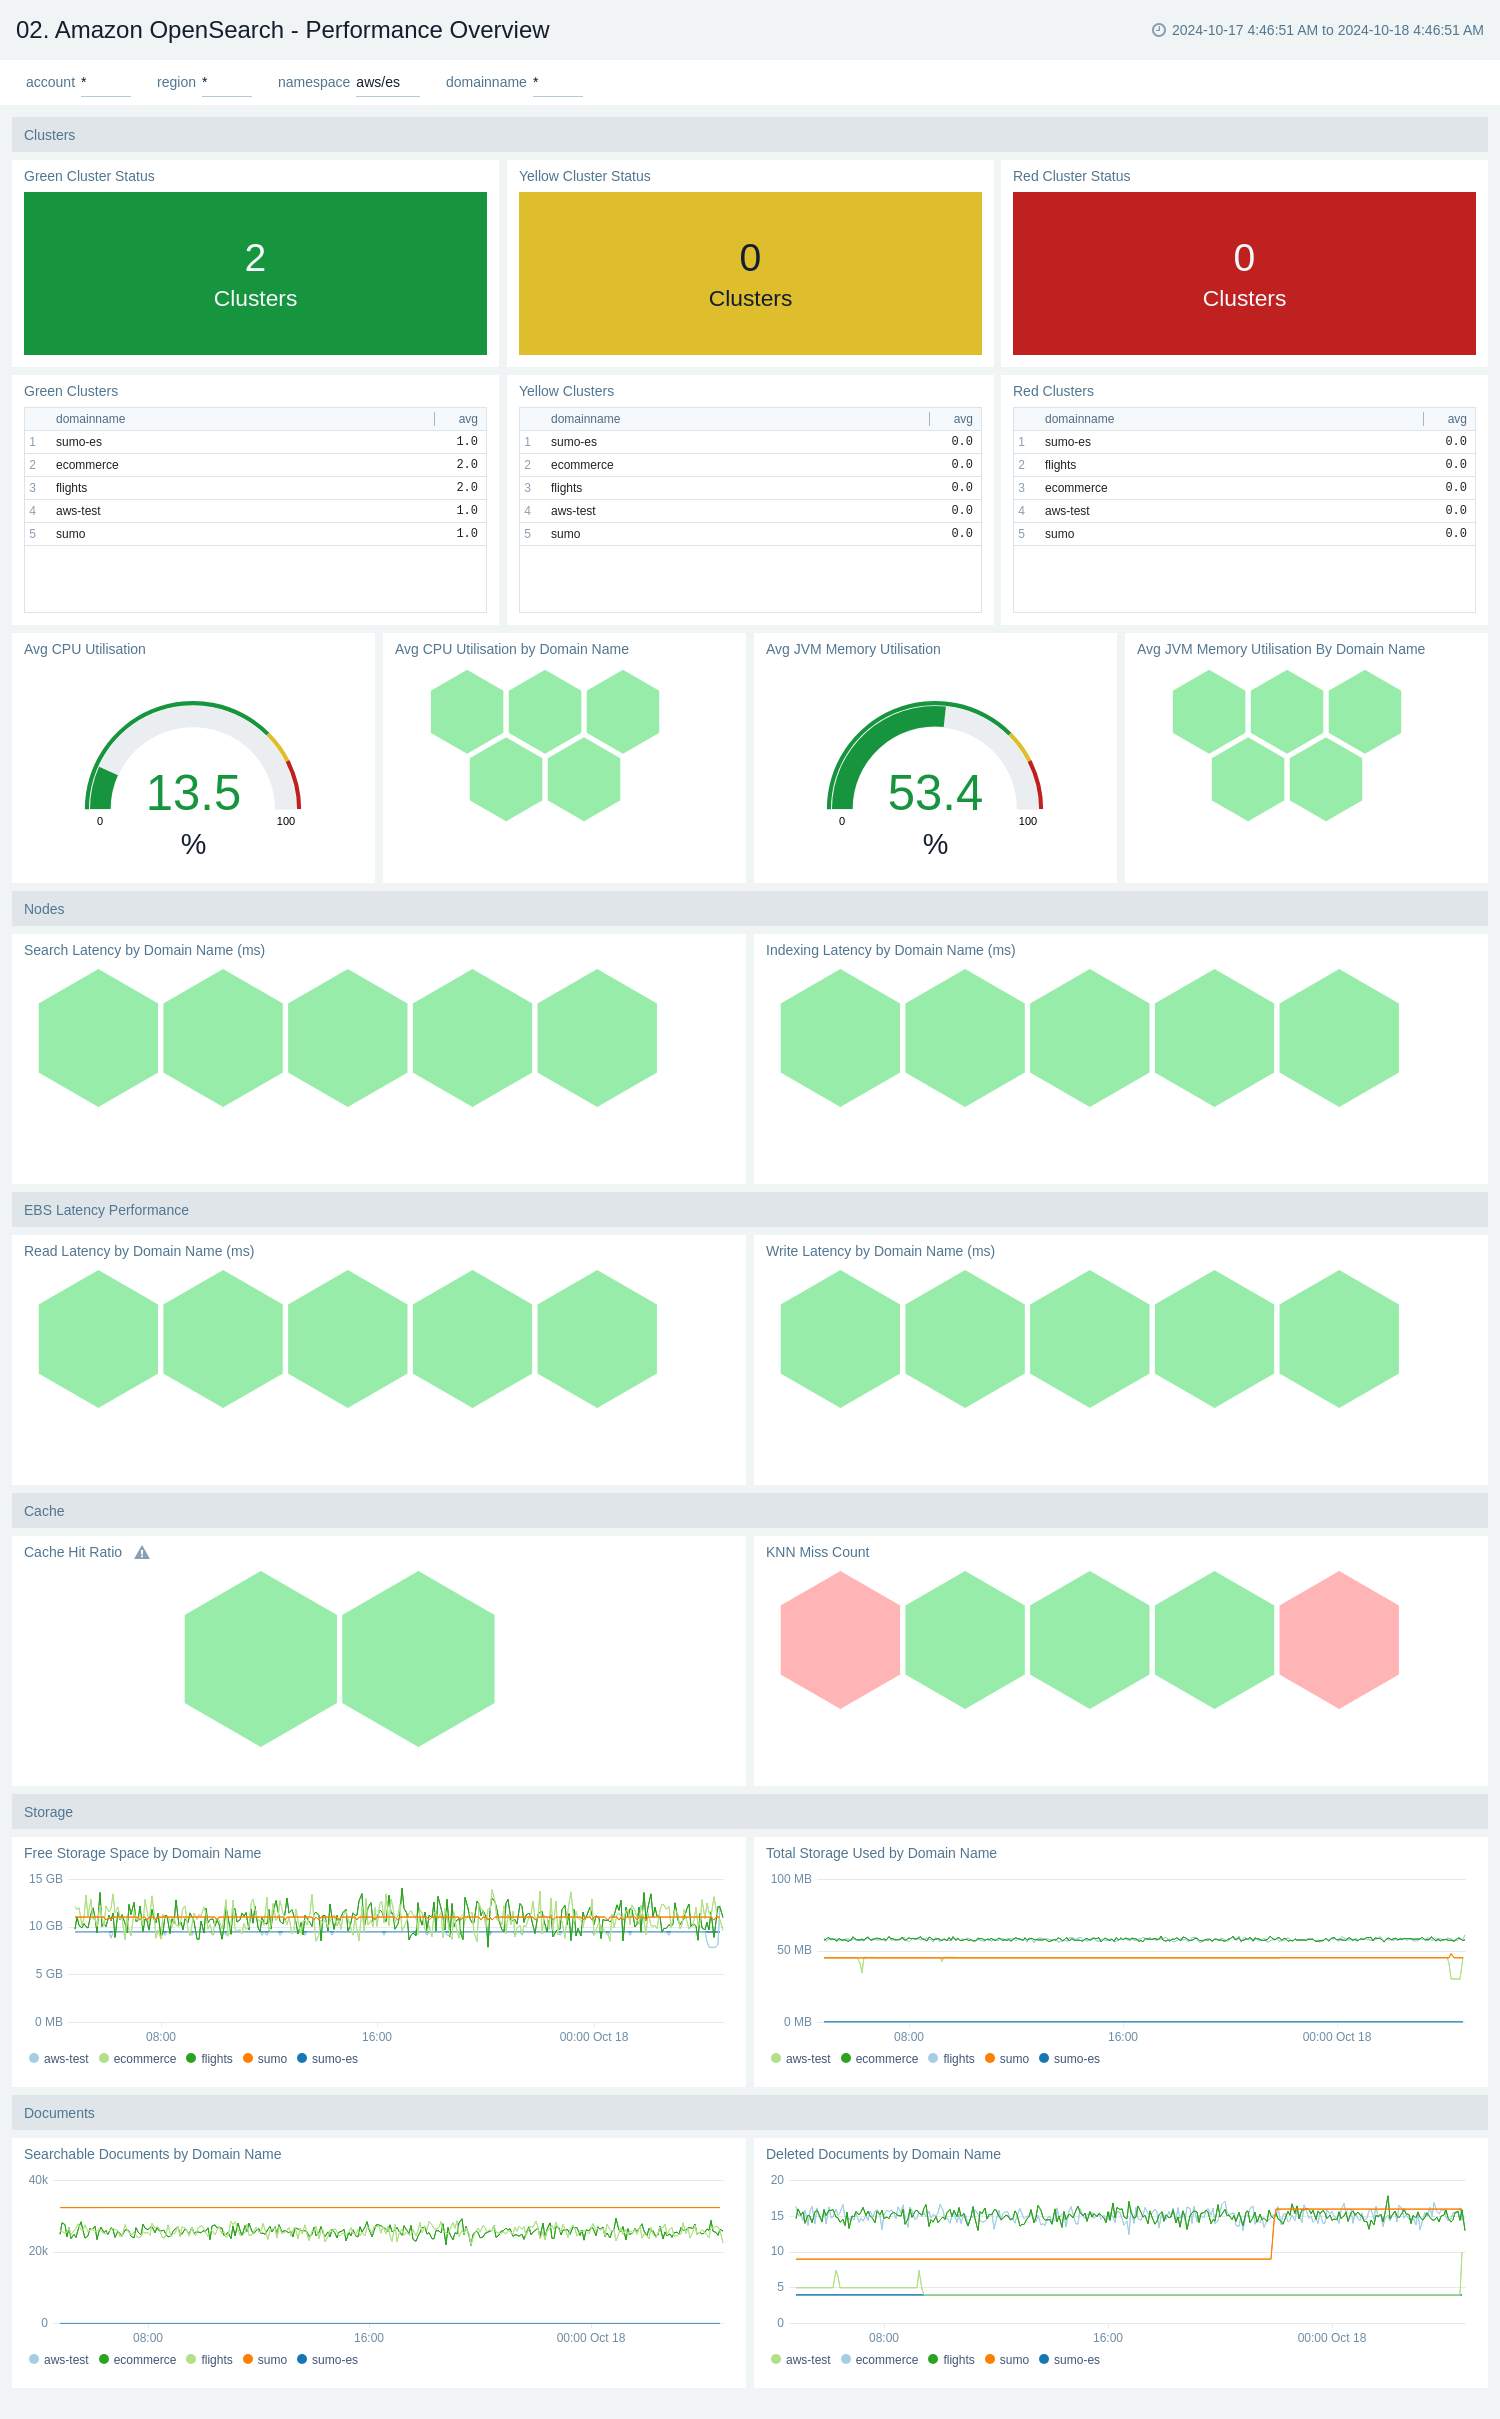Click the region filter input field
This screenshot has height=2419, width=1500.
(x=226, y=83)
